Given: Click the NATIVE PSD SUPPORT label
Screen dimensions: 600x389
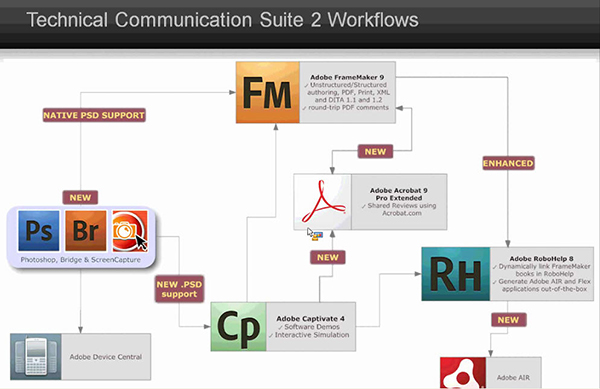Looking at the screenshot, I should tap(94, 115).
